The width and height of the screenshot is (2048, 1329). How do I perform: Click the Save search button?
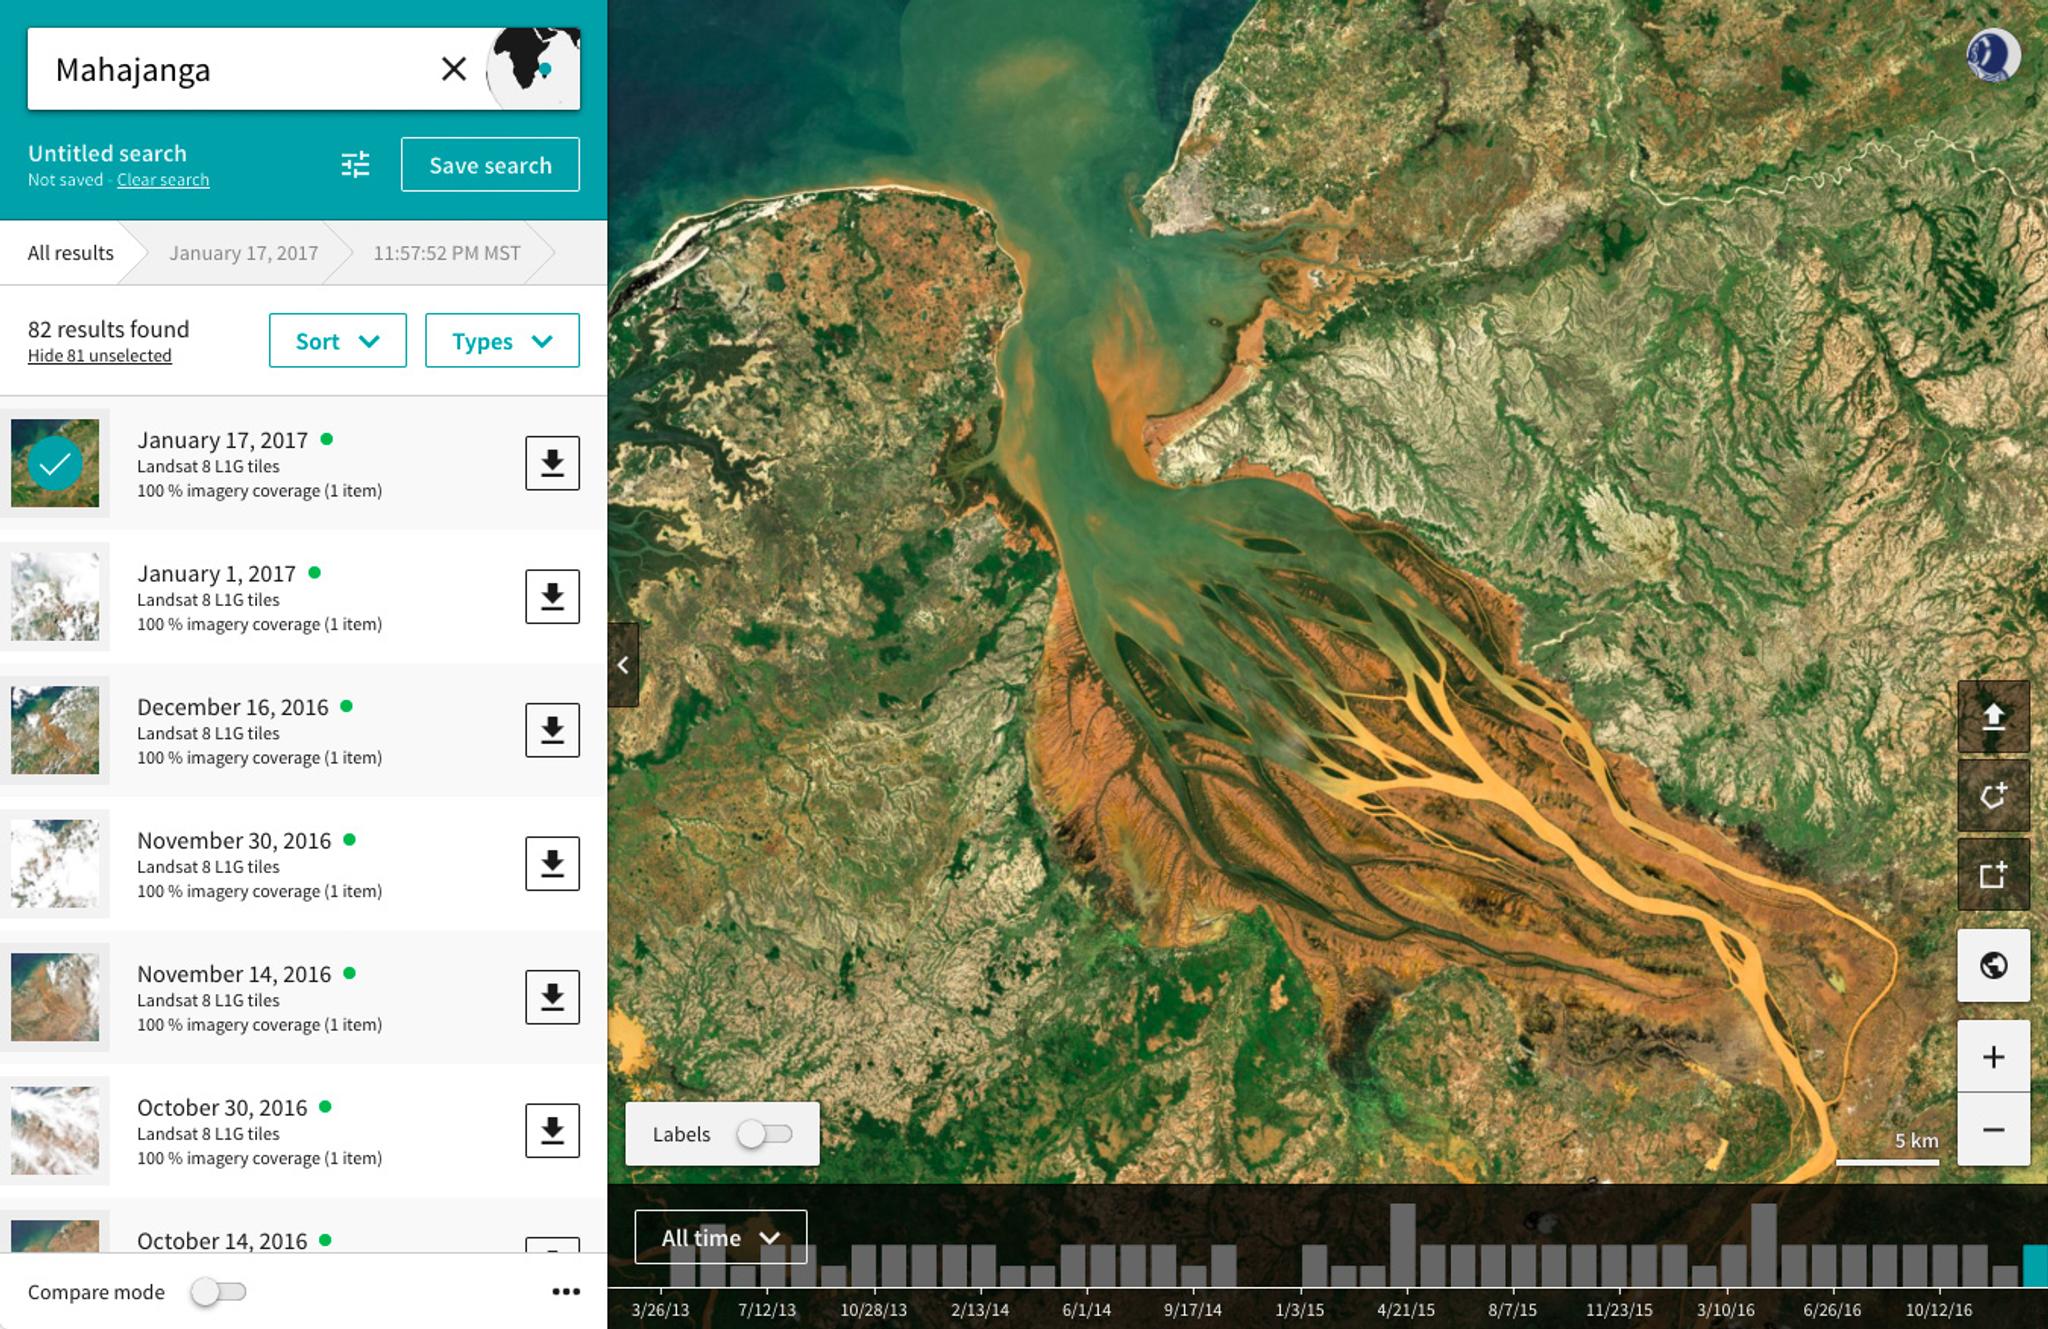490,165
